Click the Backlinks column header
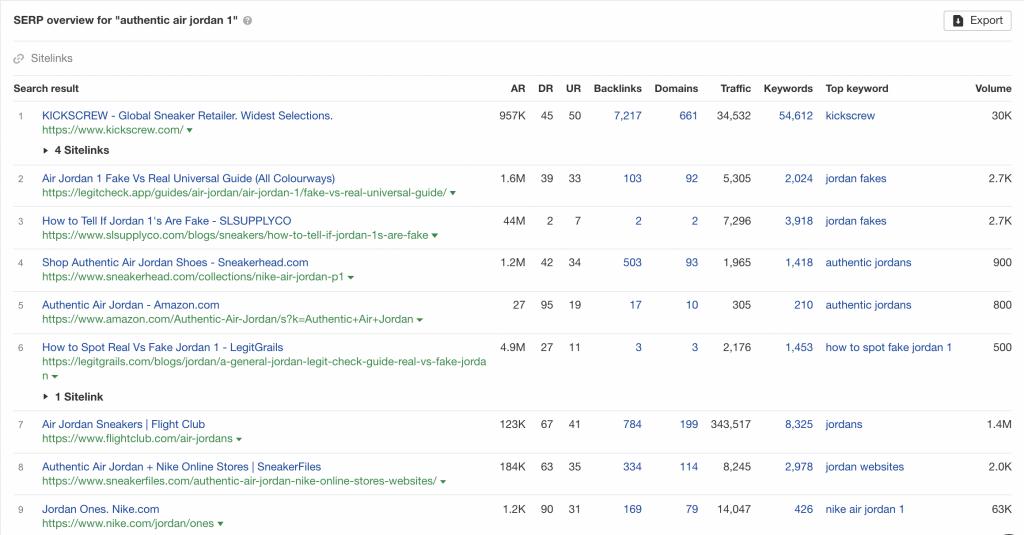Image resolution: width=1024 pixels, height=535 pixels. pyautogui.click(x=617, y=89)
